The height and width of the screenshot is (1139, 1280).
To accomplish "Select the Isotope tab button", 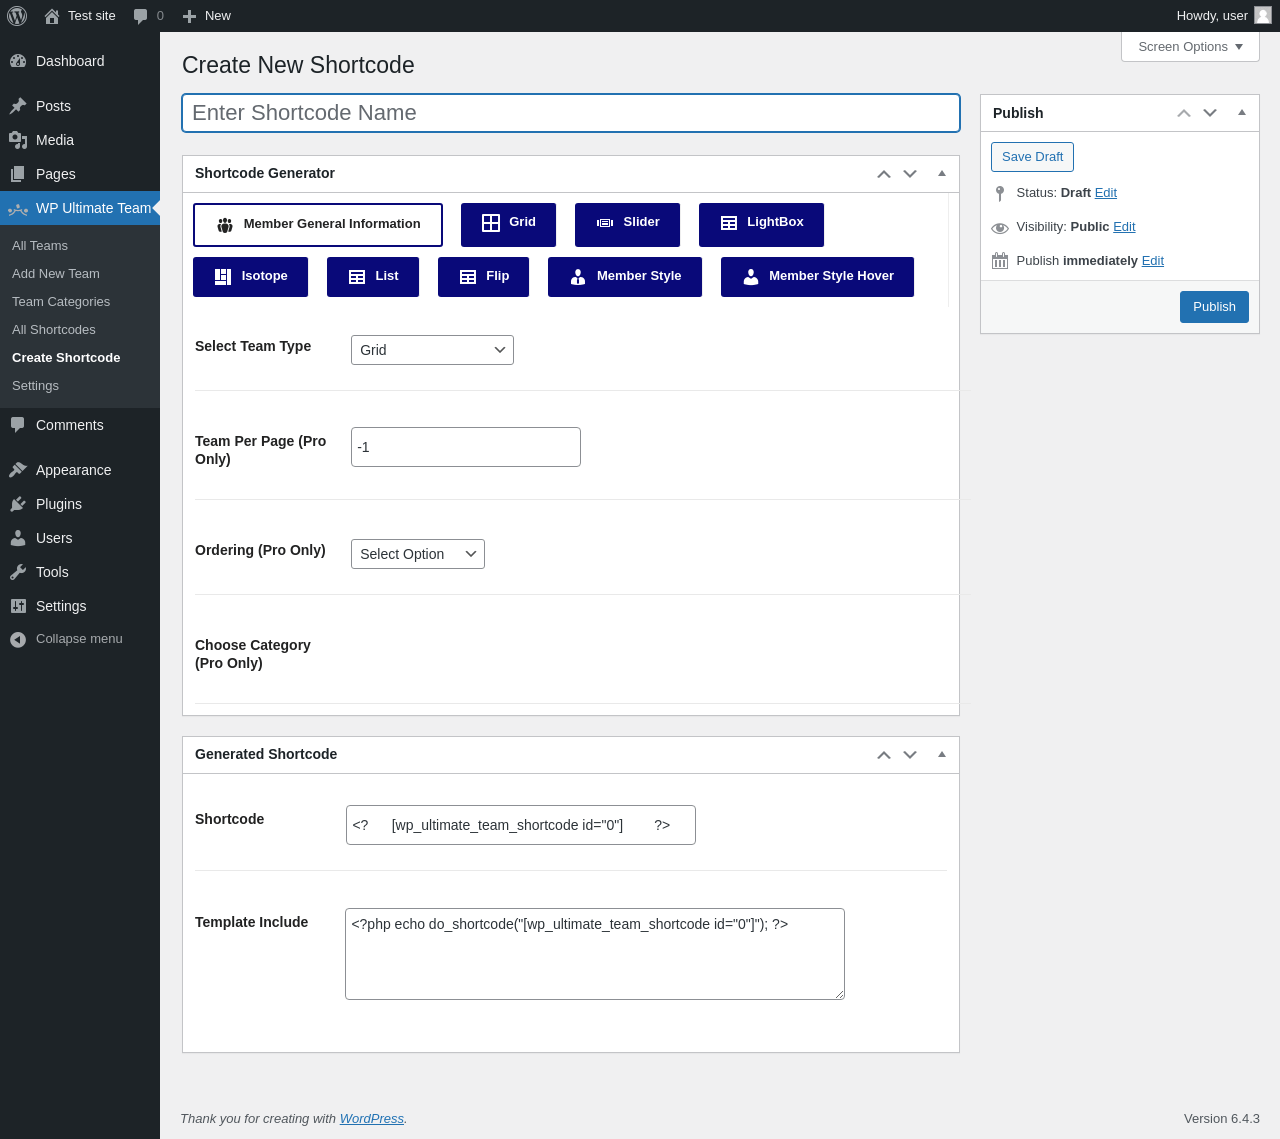I will point(250,277).
